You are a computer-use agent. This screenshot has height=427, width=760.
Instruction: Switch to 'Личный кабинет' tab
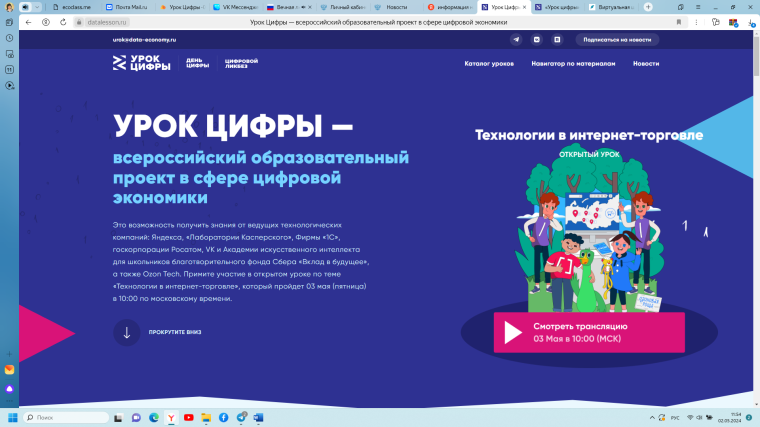[x=343, y=7]
